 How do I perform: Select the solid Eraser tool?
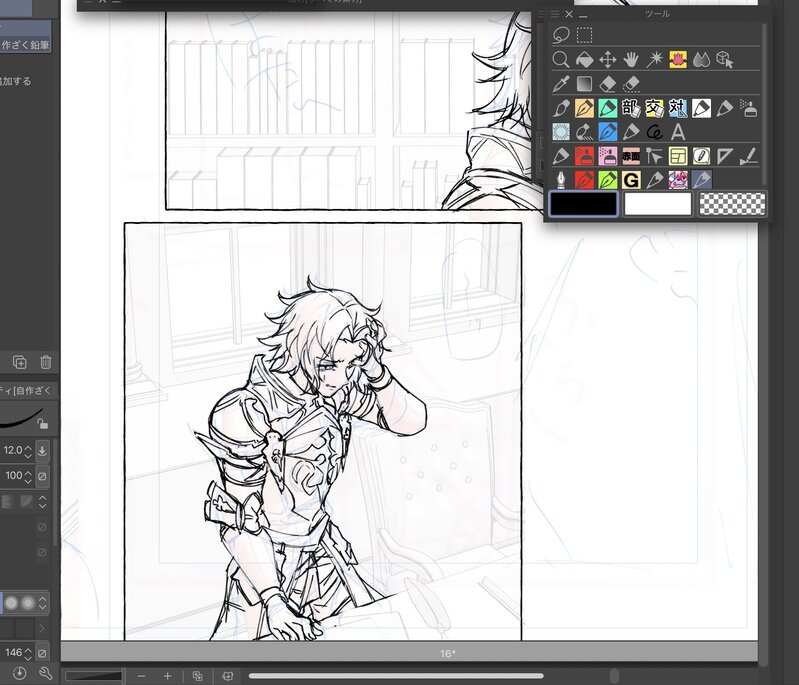pyautogui.click(x=607, y=84)
